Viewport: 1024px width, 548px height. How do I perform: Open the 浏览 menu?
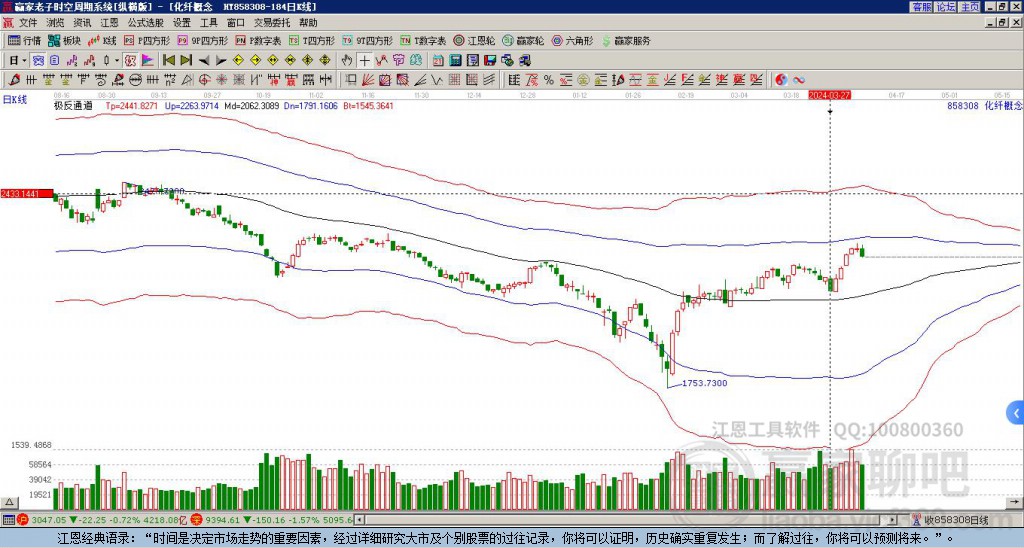[56, 23]
